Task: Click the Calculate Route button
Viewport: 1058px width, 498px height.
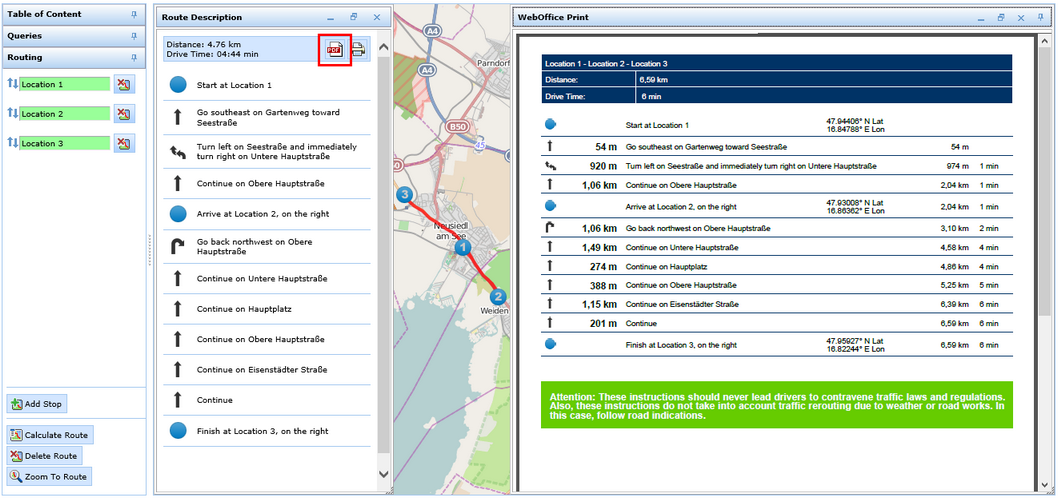Action: point(49,435)
